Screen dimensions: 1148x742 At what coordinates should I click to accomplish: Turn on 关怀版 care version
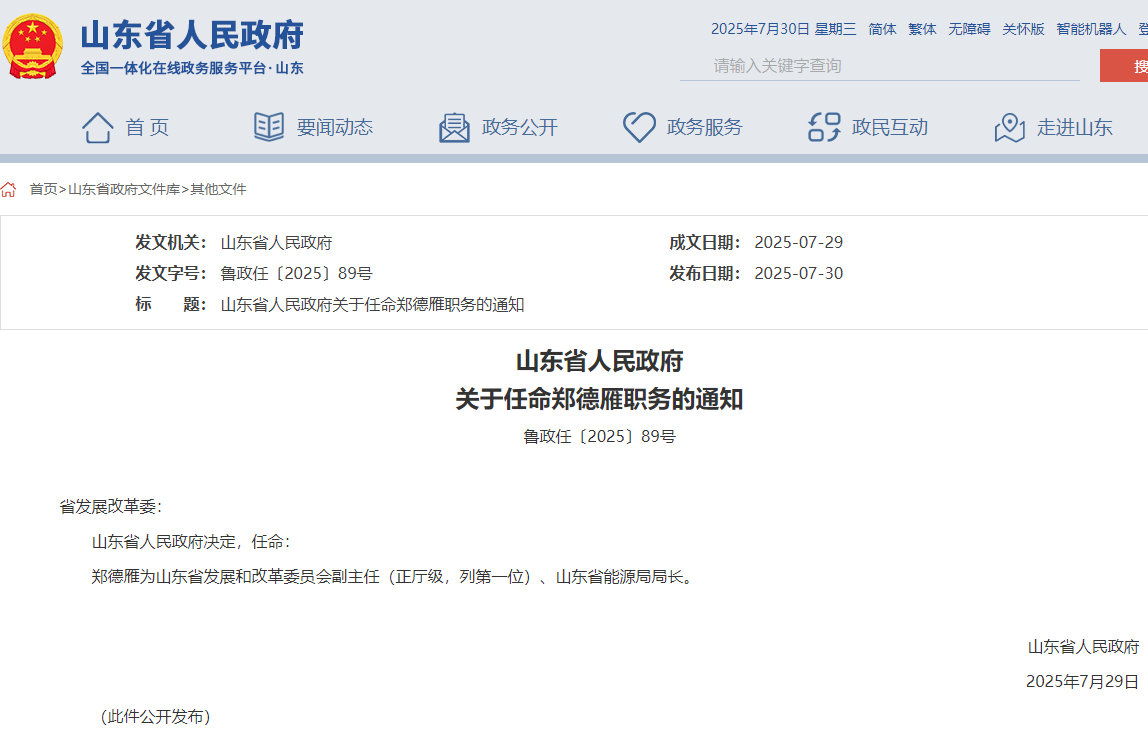pyautogui.click(x=1023, y=29)
